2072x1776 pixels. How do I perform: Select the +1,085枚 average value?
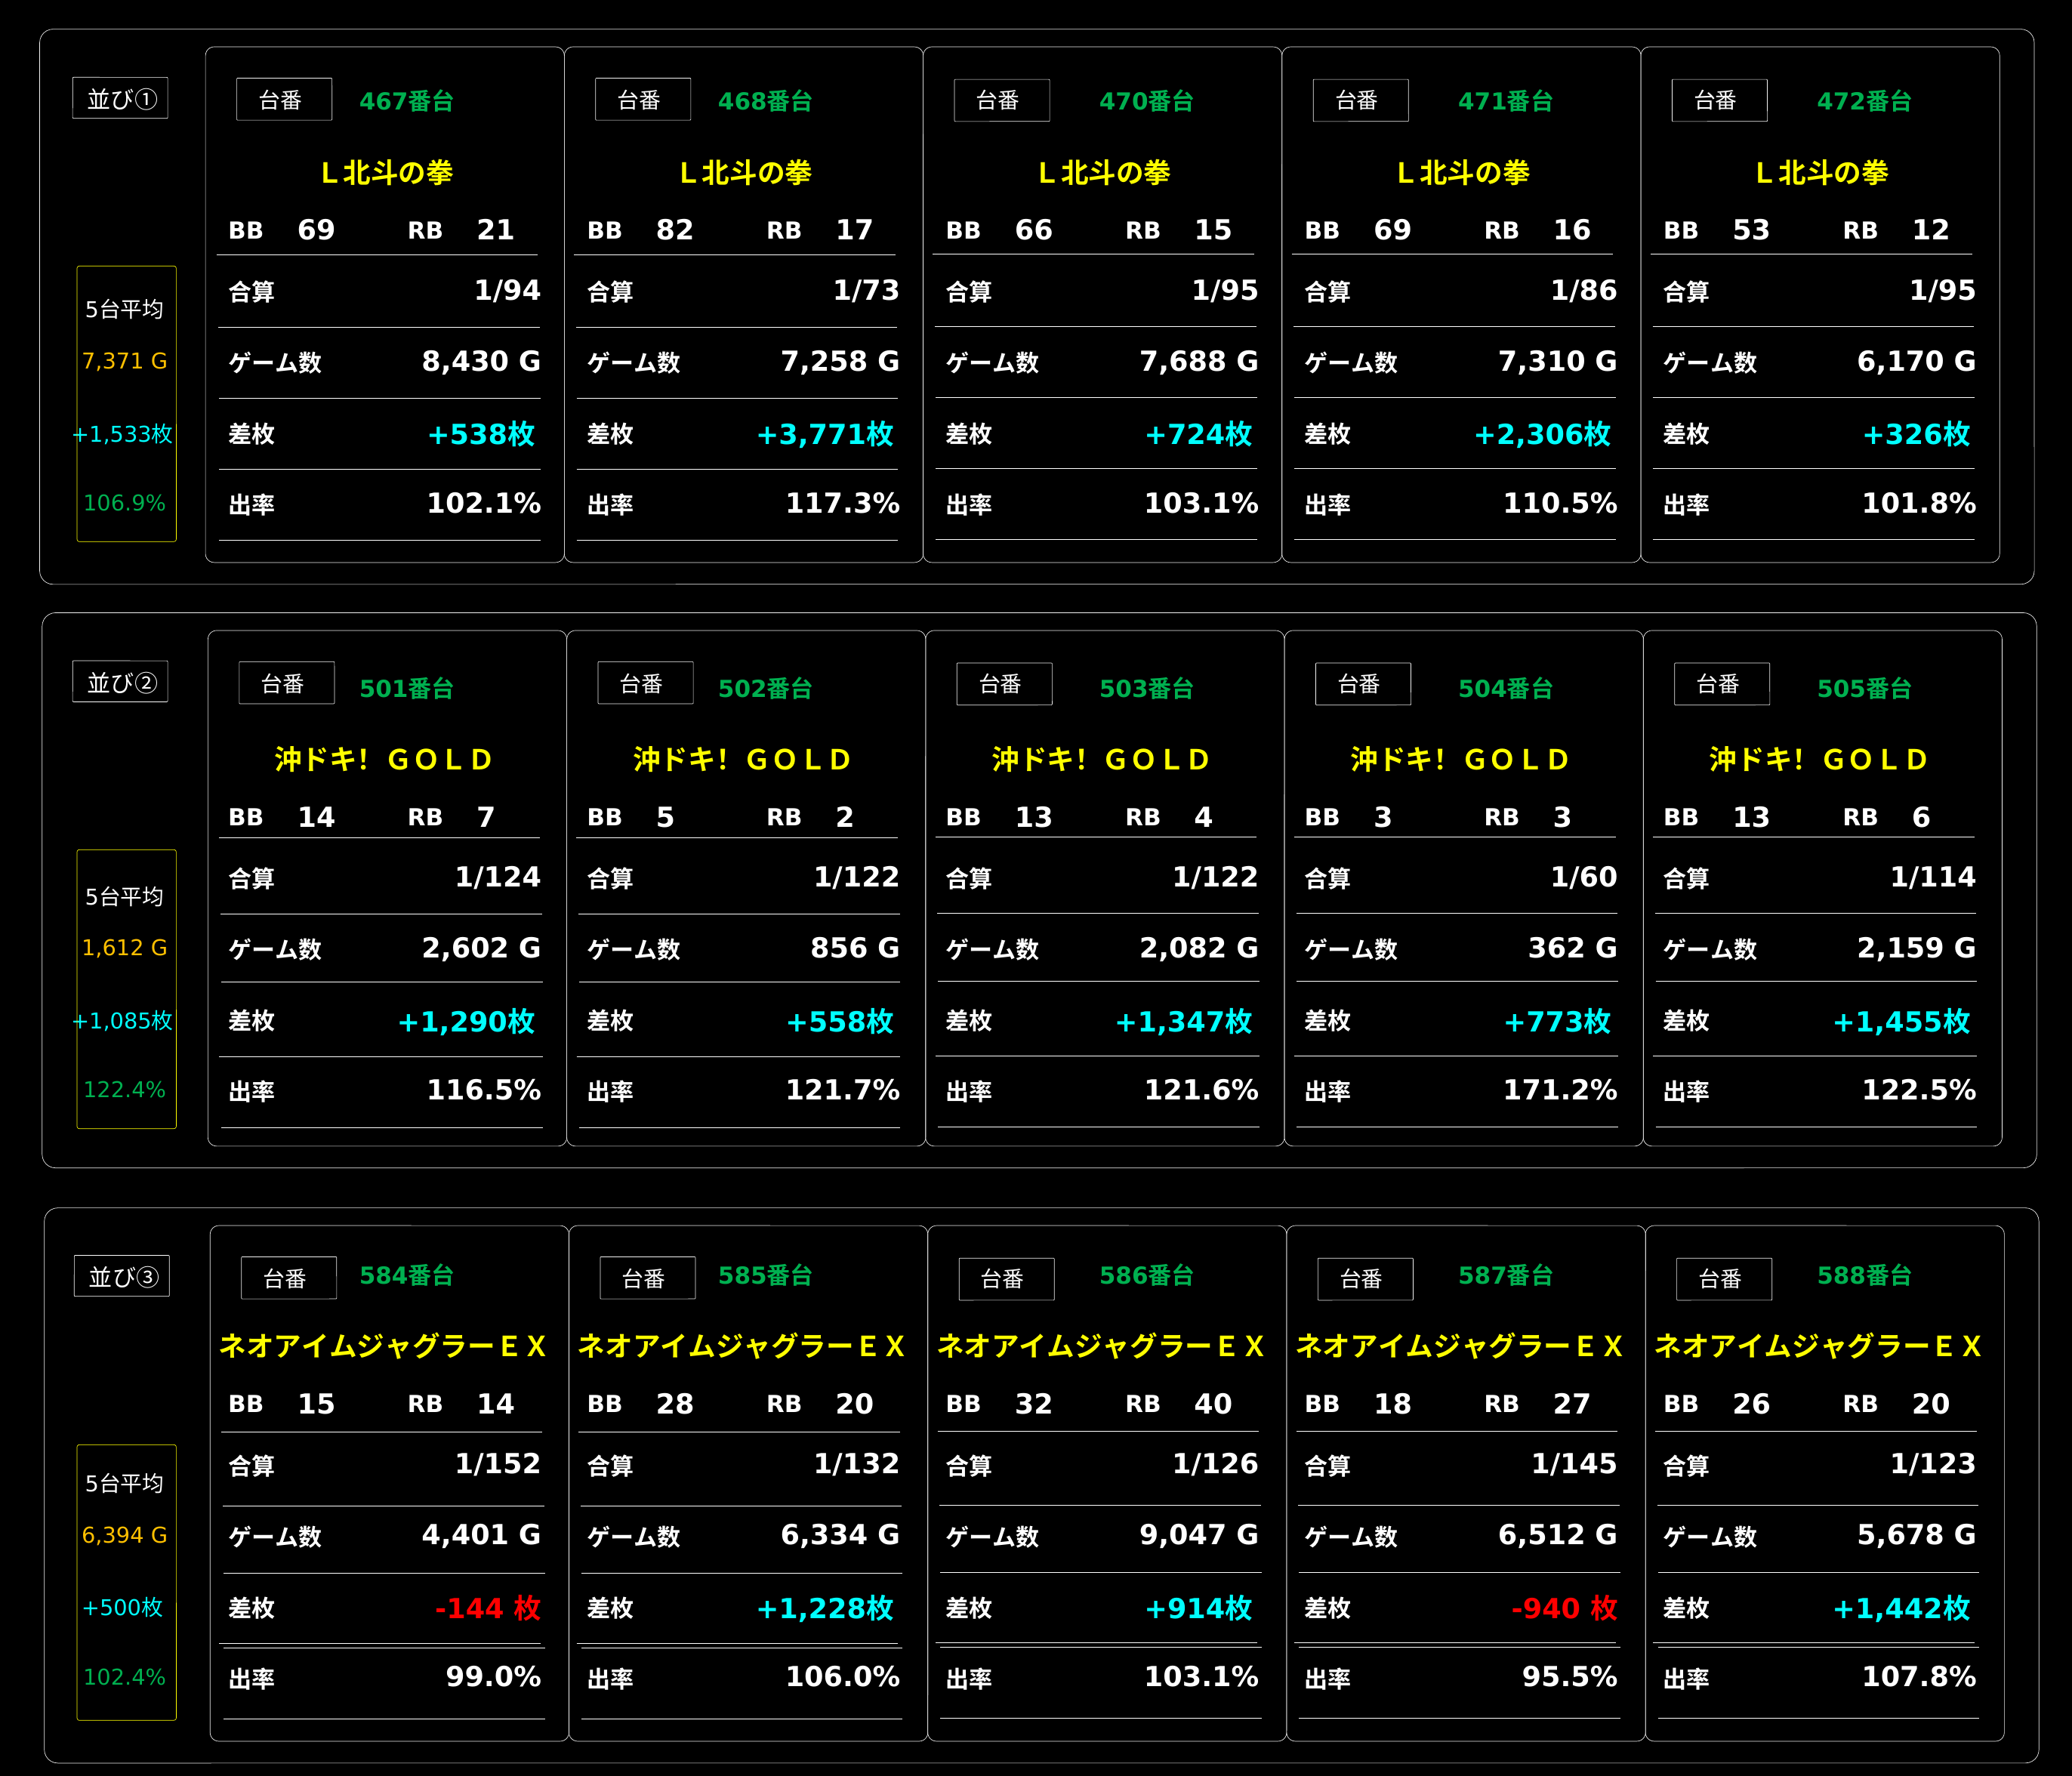(x=123, y=1021)
